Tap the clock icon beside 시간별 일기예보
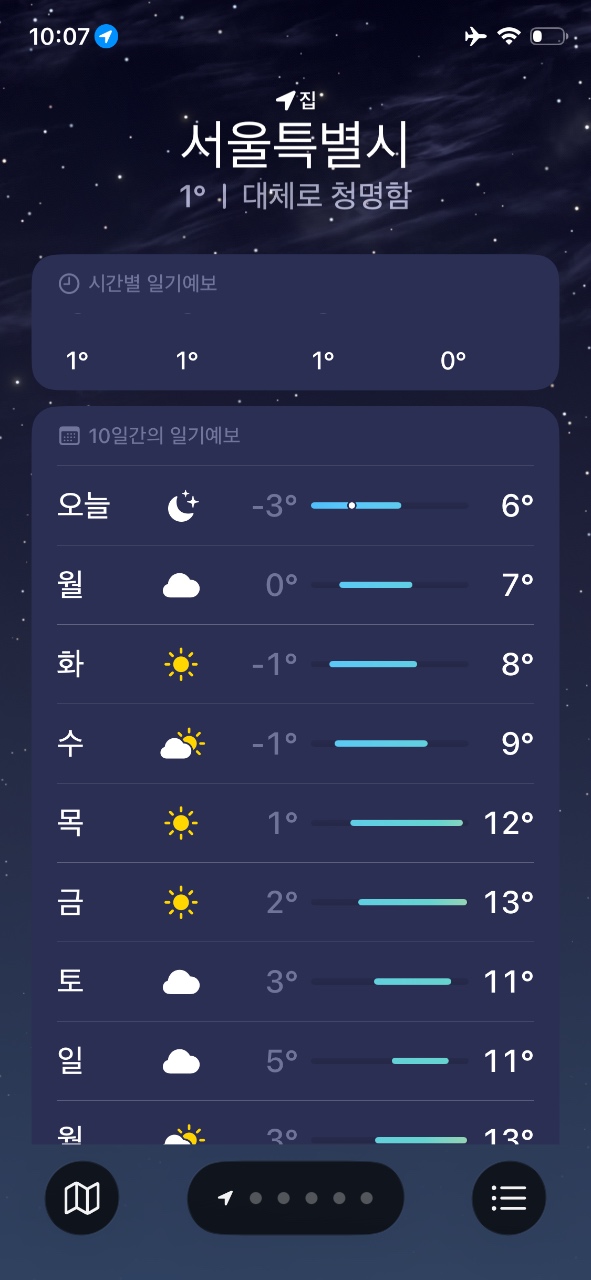Image resolution: width=591 pixels, height=1280 pixels. pos(69,284)
